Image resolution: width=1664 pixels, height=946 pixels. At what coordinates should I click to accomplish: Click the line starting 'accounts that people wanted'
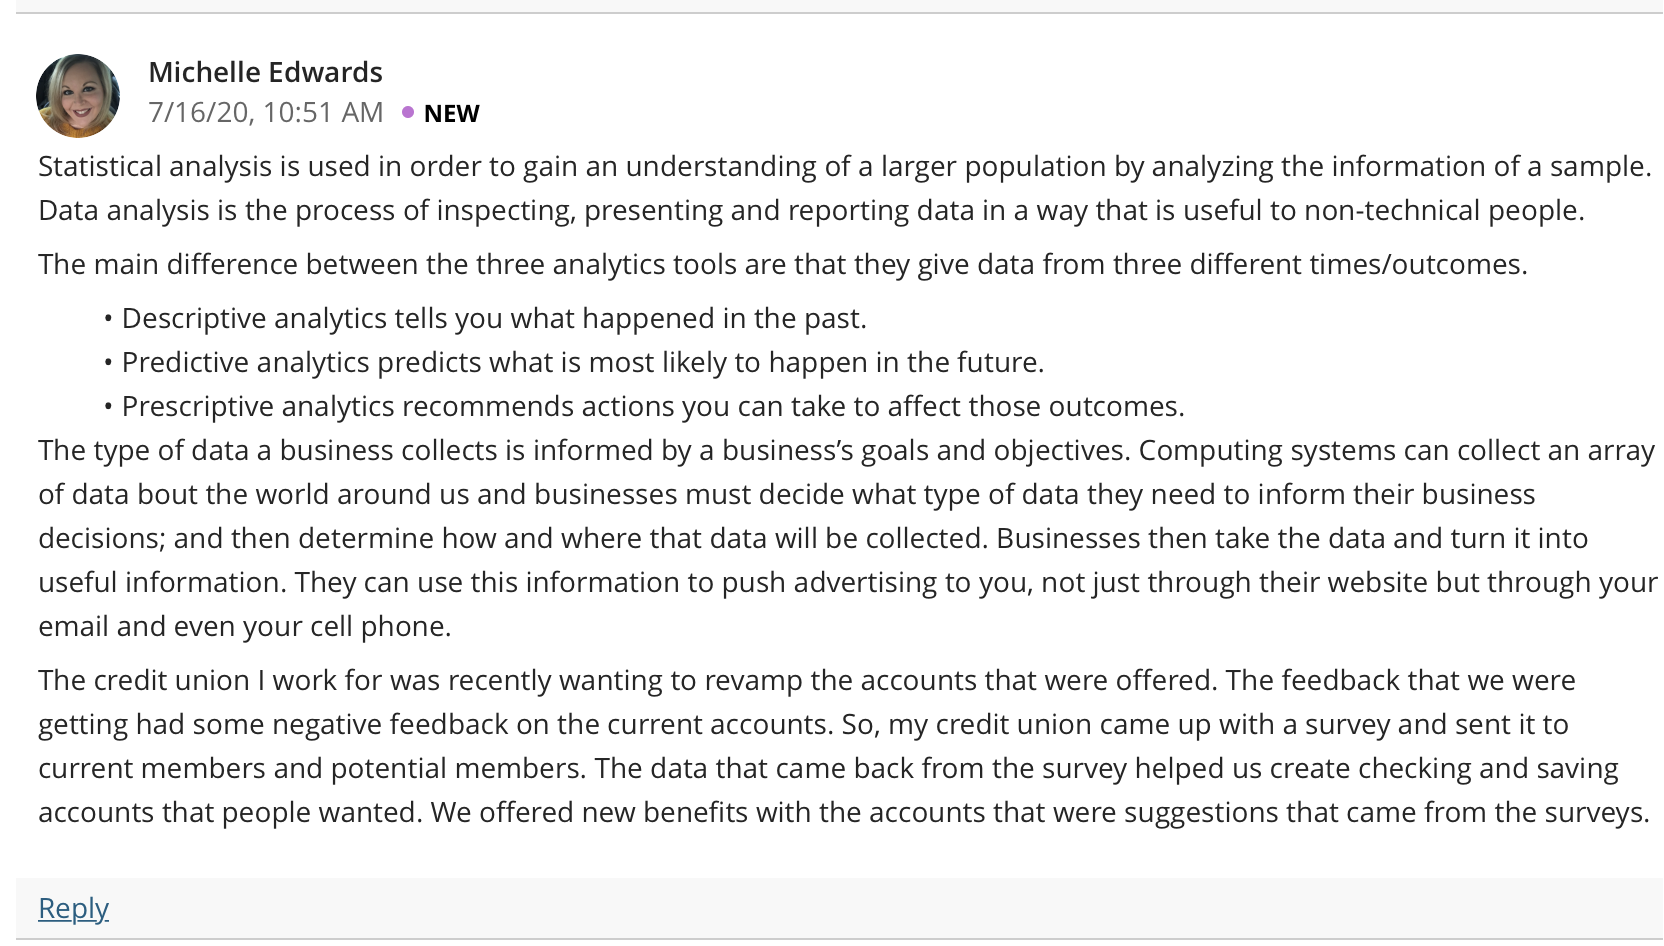coord(844,812)
